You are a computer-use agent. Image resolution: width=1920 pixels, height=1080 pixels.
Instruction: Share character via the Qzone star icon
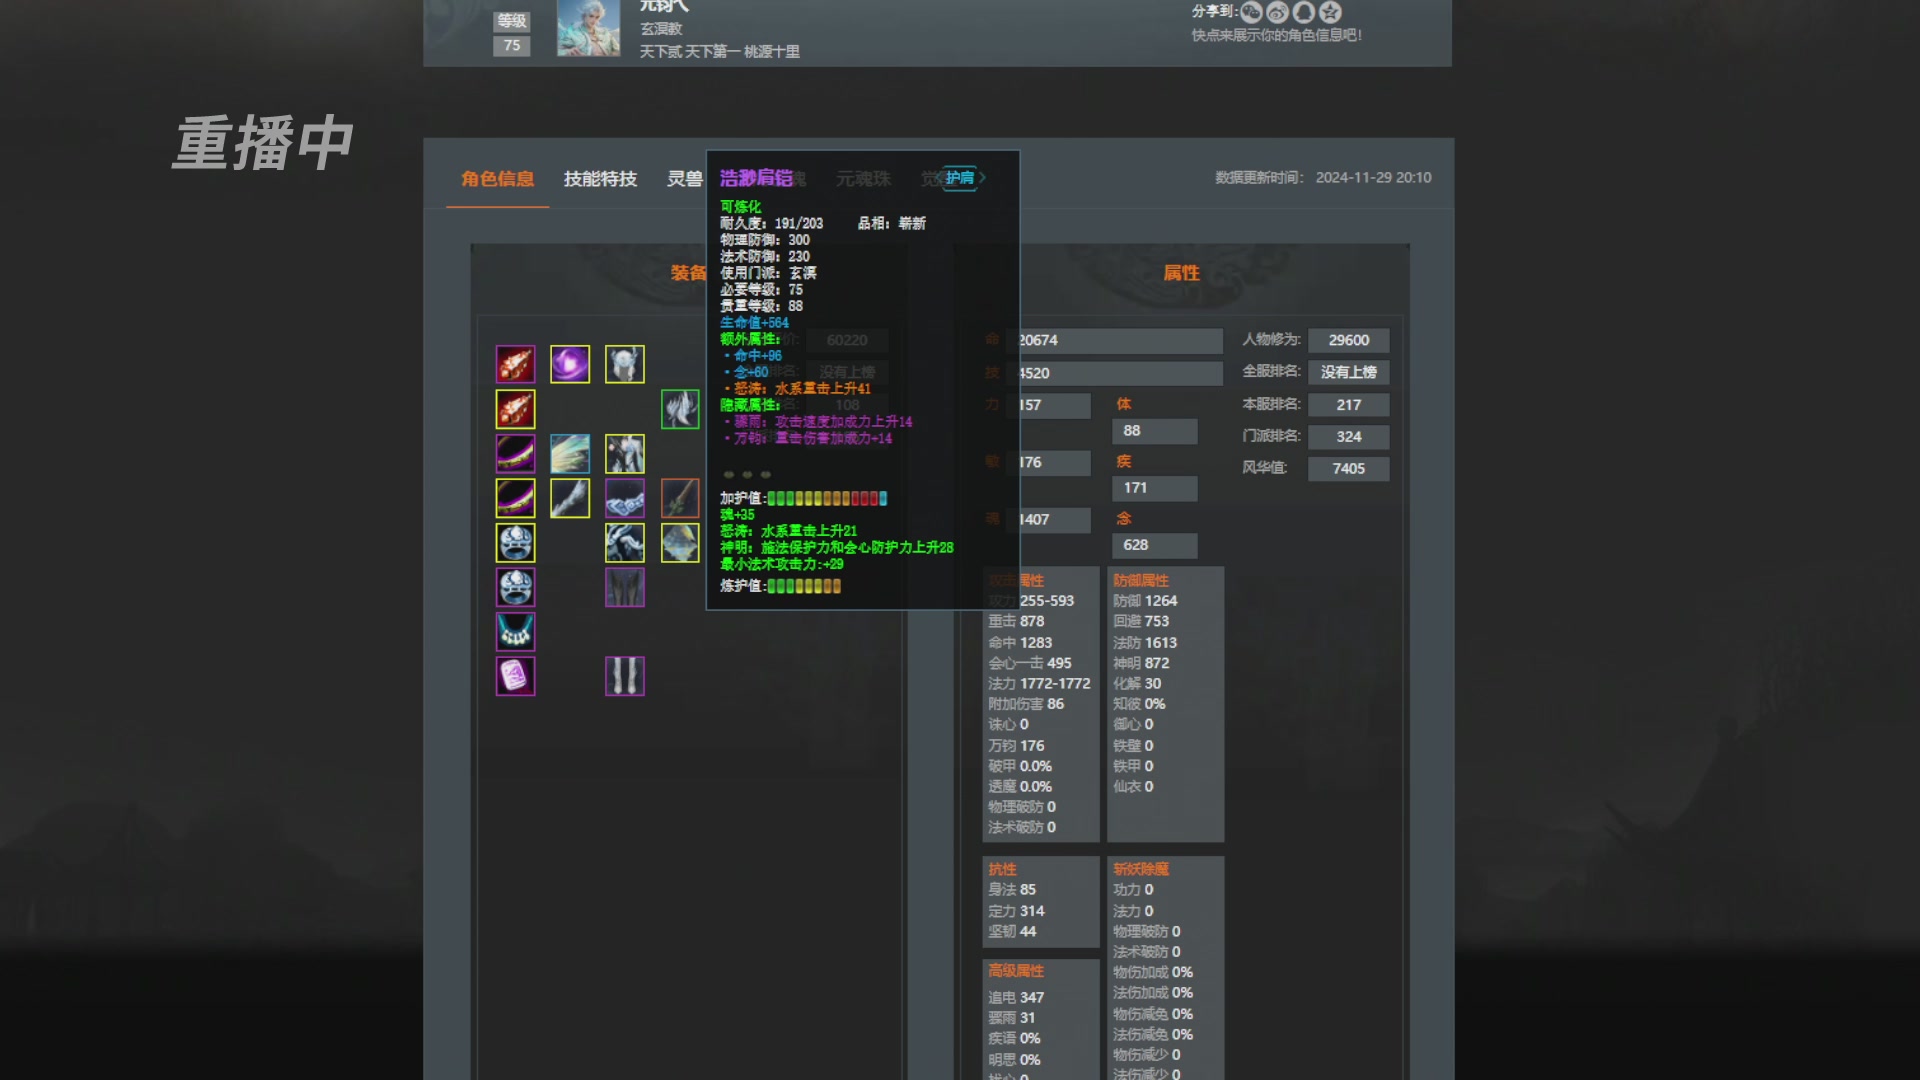pyautogui.click(x=1330, y=12)
